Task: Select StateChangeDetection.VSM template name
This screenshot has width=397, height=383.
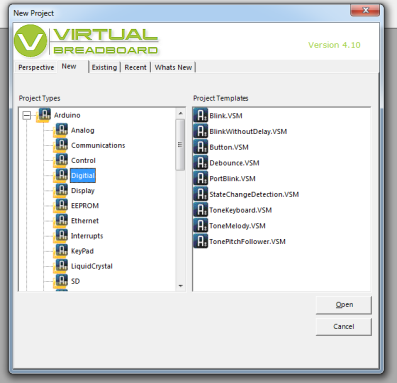Action: [254, 194]
